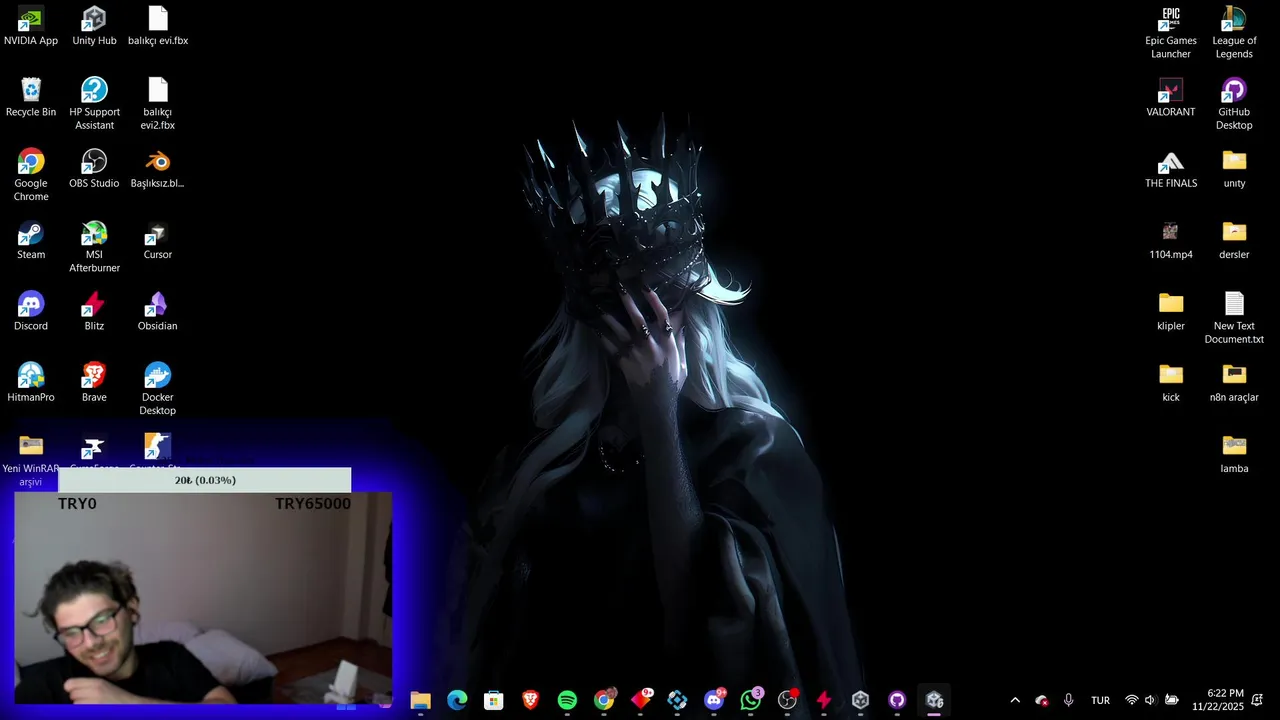The width and height of the screenshot is (1280, 720).
Task: Open the dersler folder
Action: (1234, 240)
